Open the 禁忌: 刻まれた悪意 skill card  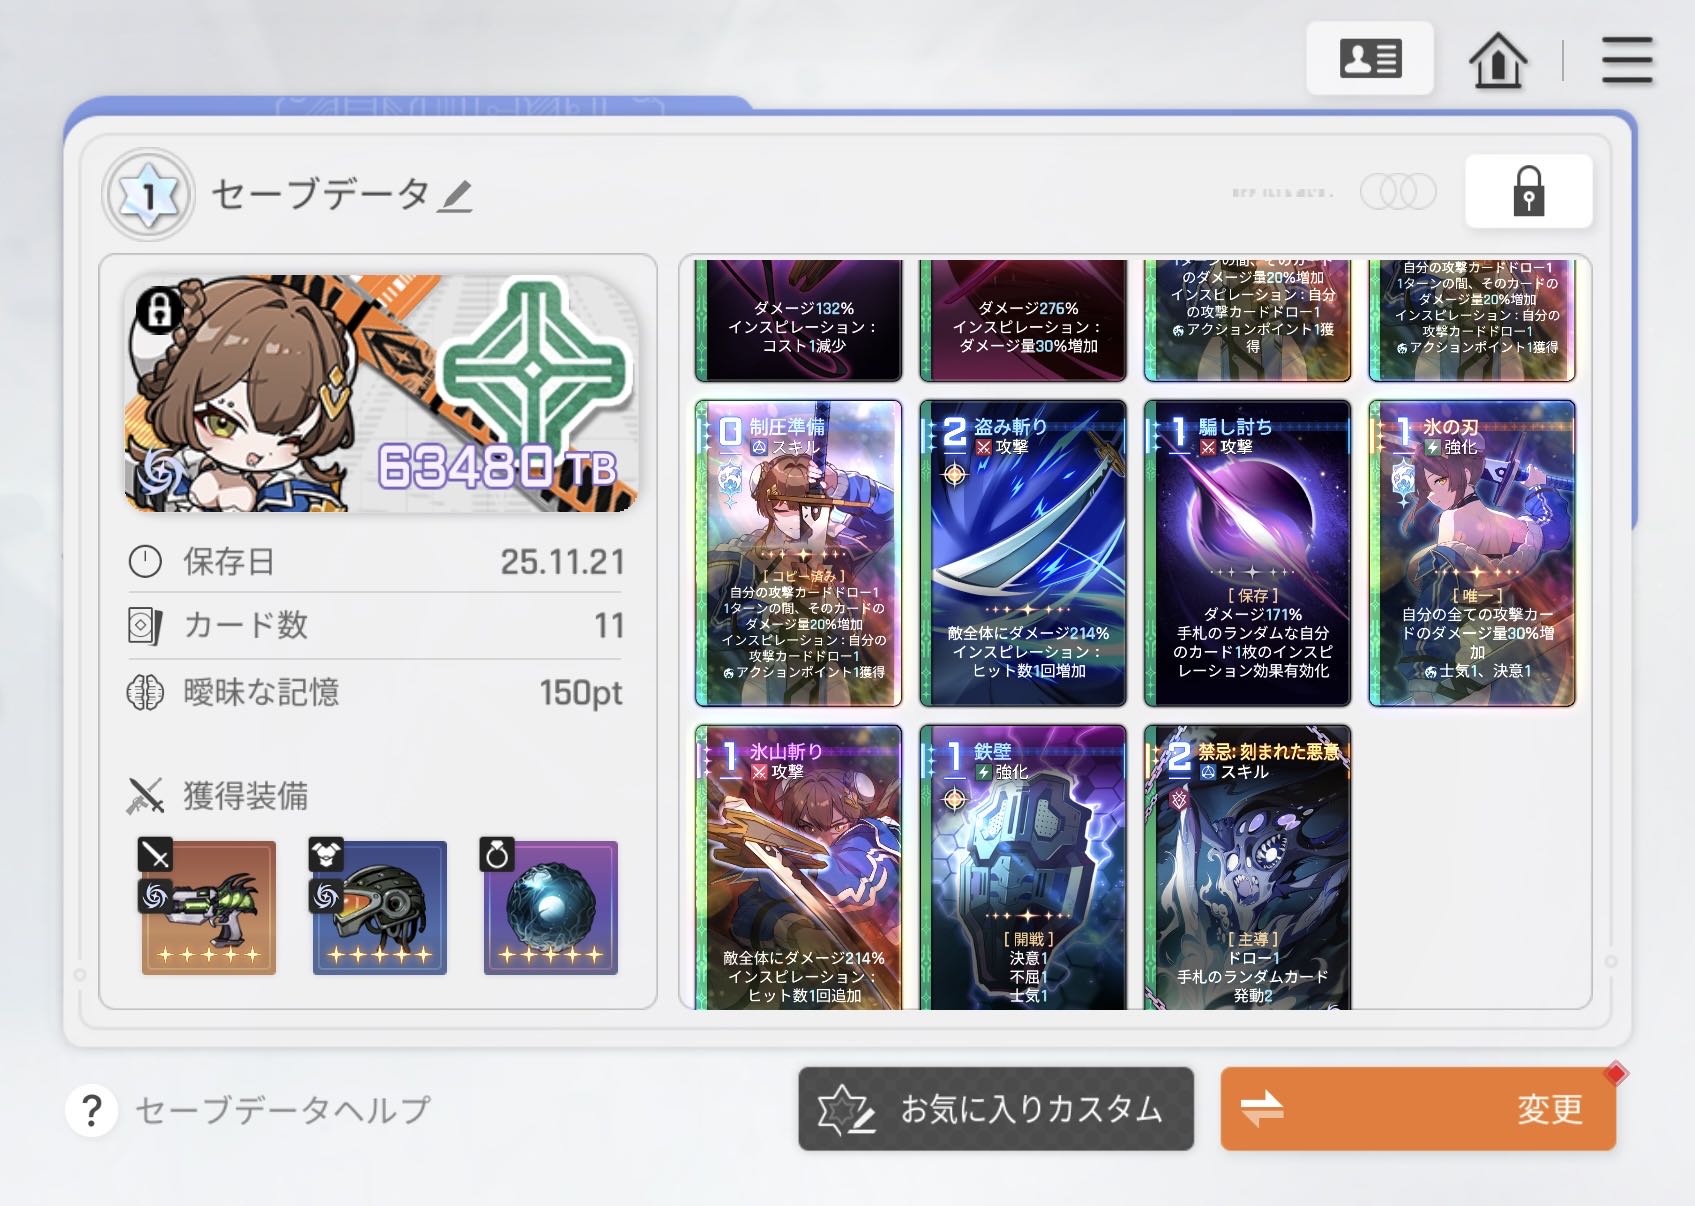point(1247,867)
